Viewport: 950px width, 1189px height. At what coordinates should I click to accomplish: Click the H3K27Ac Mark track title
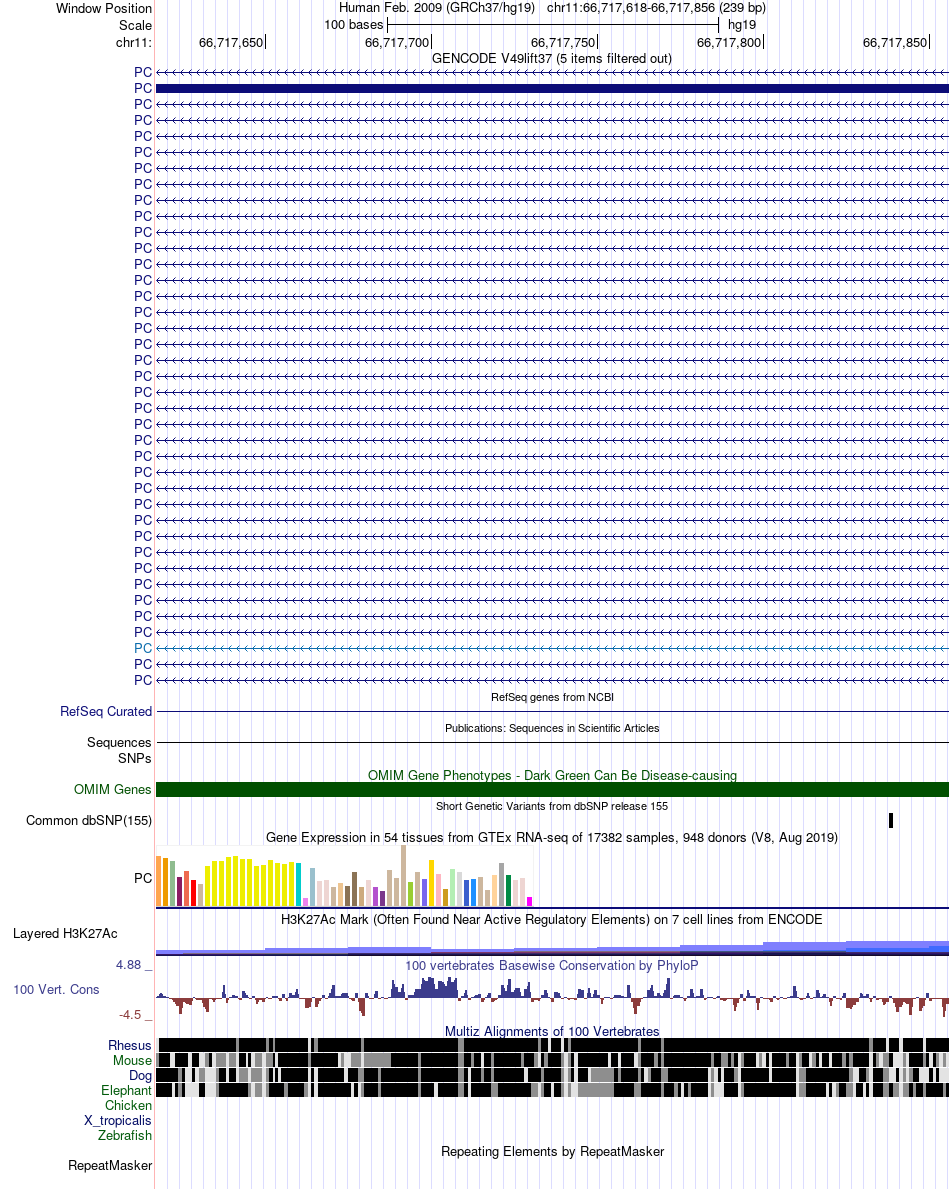(552, 919)
